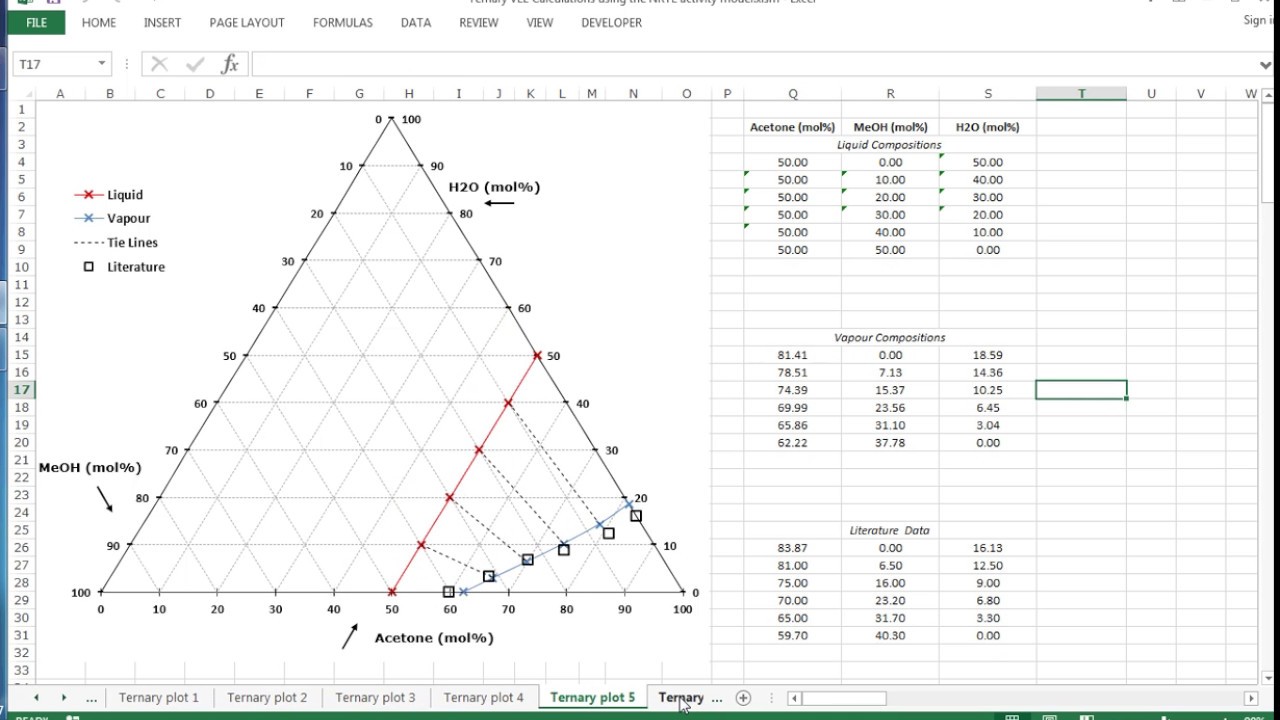Select the Vapour legend entry in chart

[x=112, y=218]
